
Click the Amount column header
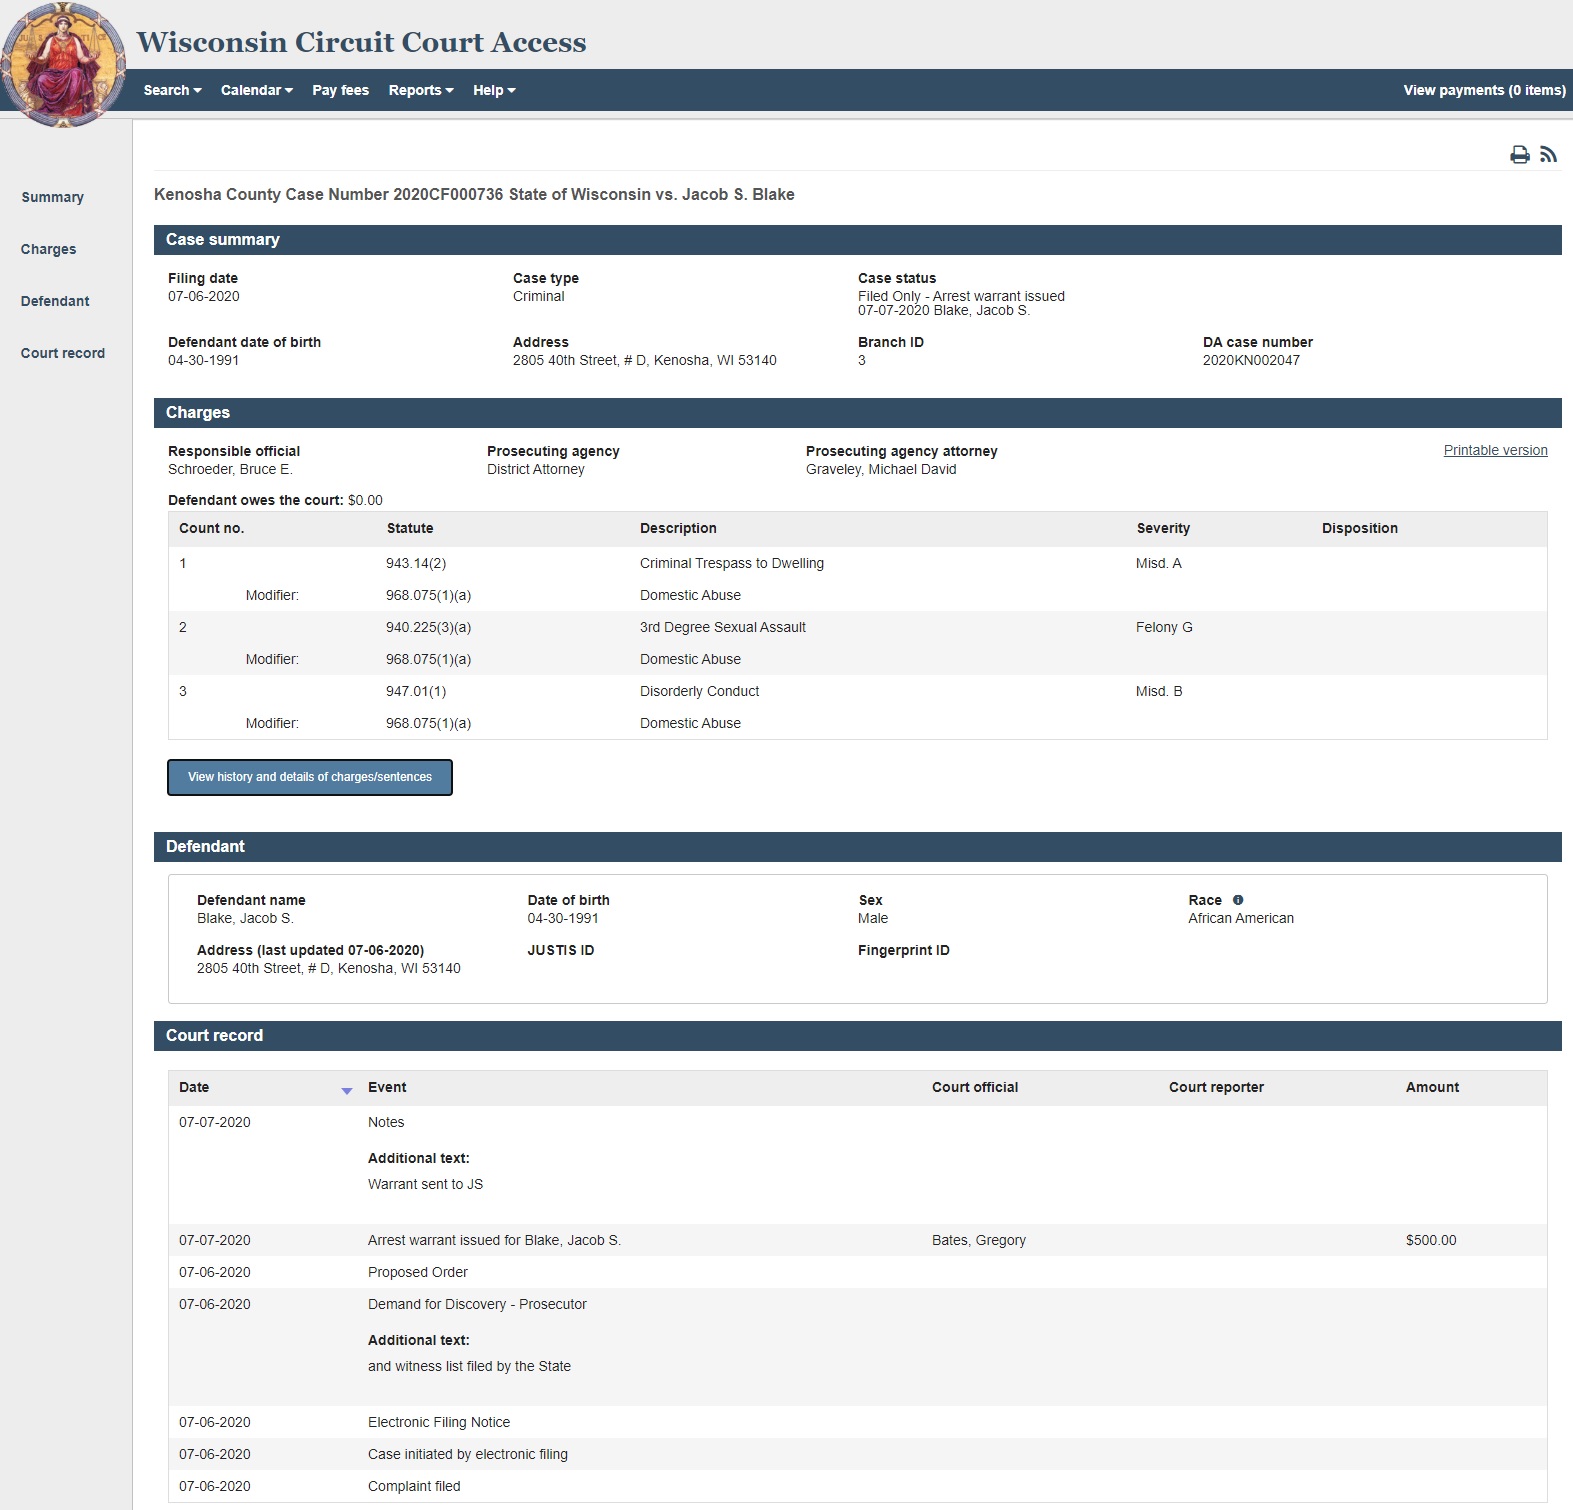pyautogui.click(x=1432, y=1087)
